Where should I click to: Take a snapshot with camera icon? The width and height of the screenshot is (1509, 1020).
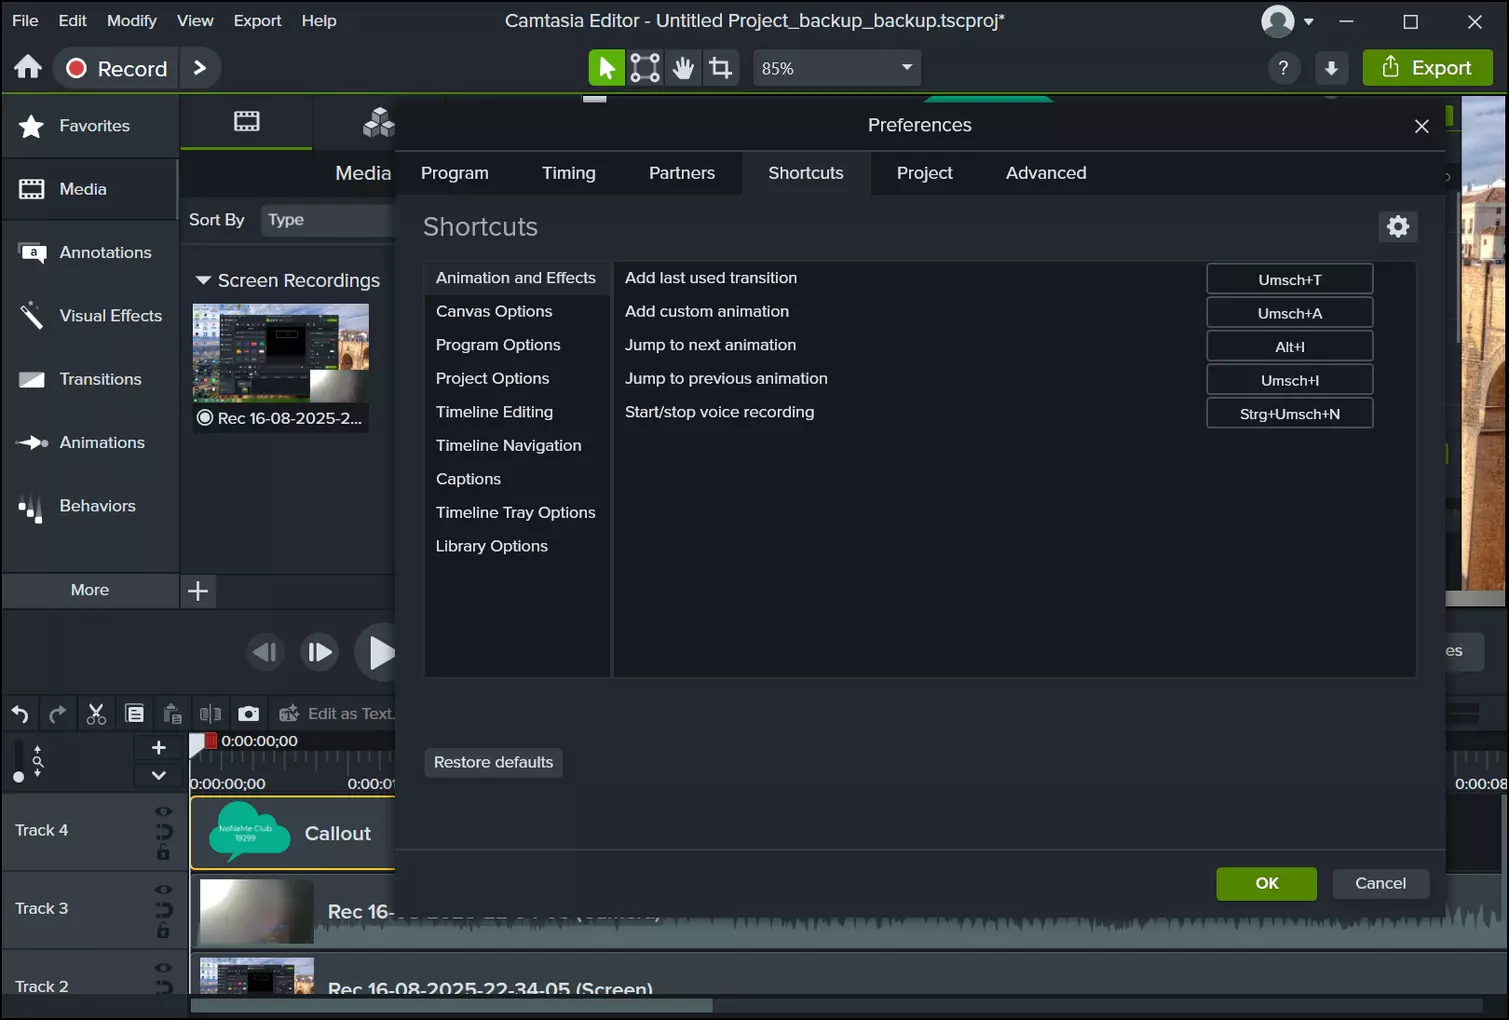click(x=248, y=714)
